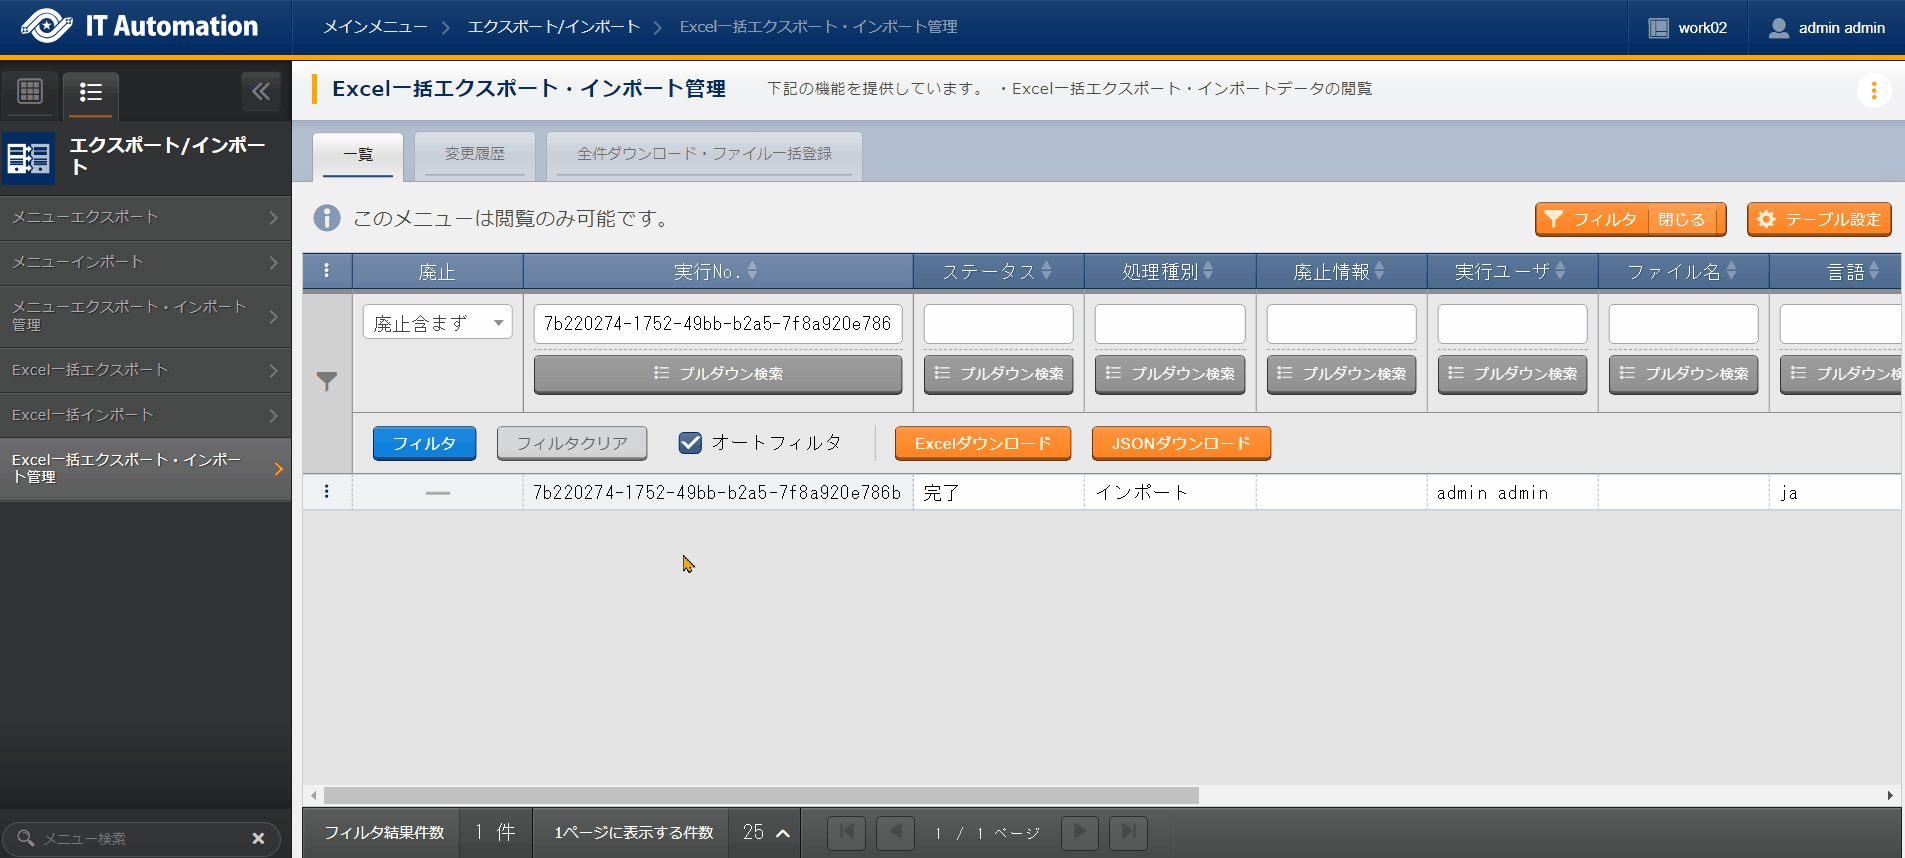Toggle the filter panel with フィルタ 閉じる
The height and width of the screenshot is (858, 1905).
click(1630, 219)
